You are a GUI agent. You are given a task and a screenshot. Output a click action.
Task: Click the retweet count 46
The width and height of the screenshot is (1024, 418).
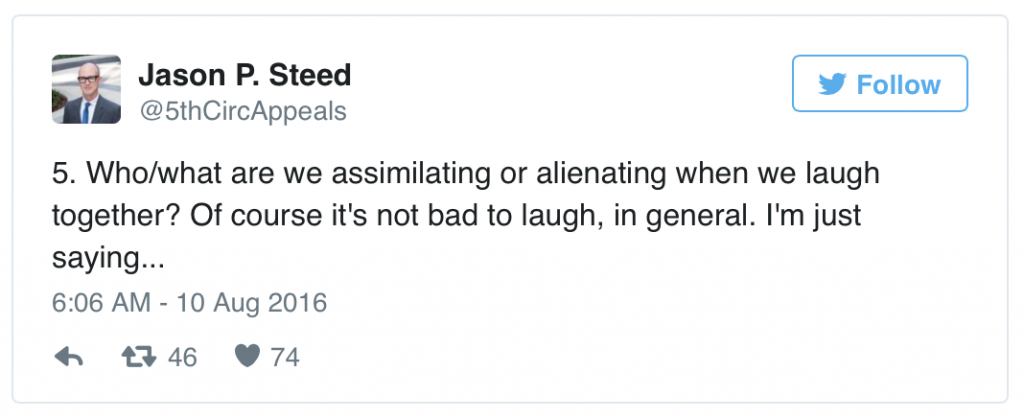183,357
